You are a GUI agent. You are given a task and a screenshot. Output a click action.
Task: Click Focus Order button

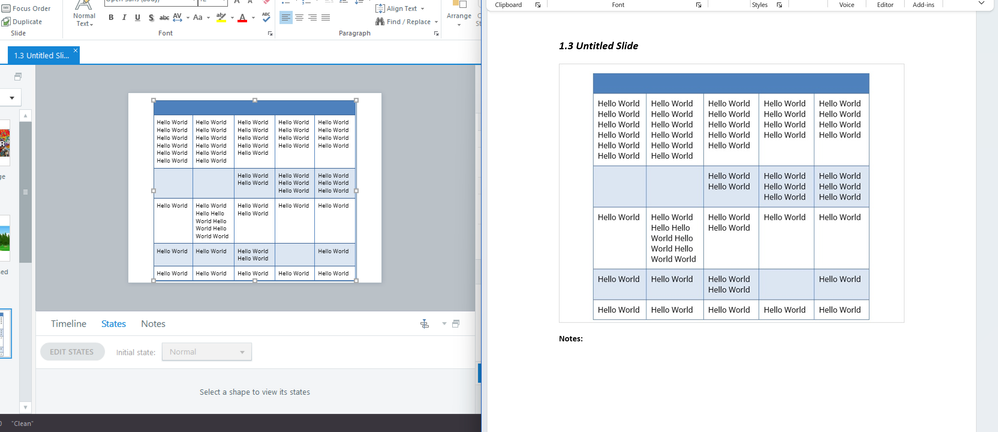point(26,8)
